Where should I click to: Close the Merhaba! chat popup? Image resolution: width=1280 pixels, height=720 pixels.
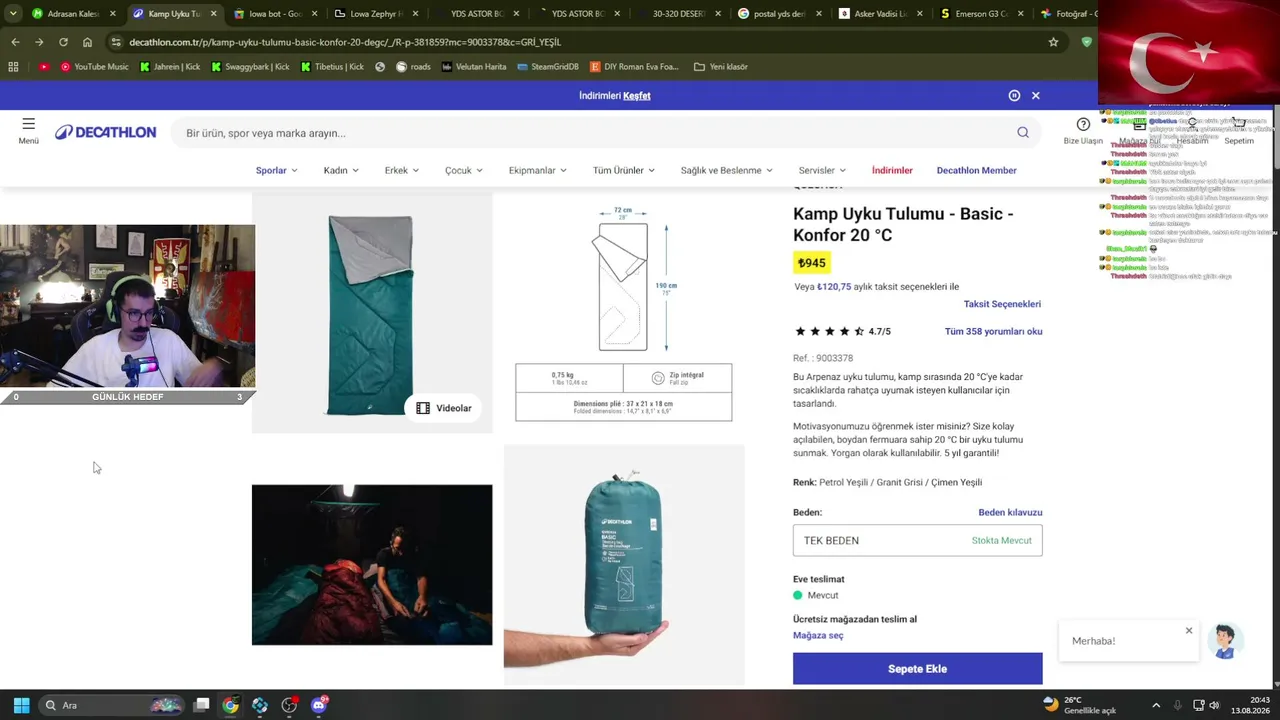click(x=1189, y=630)
